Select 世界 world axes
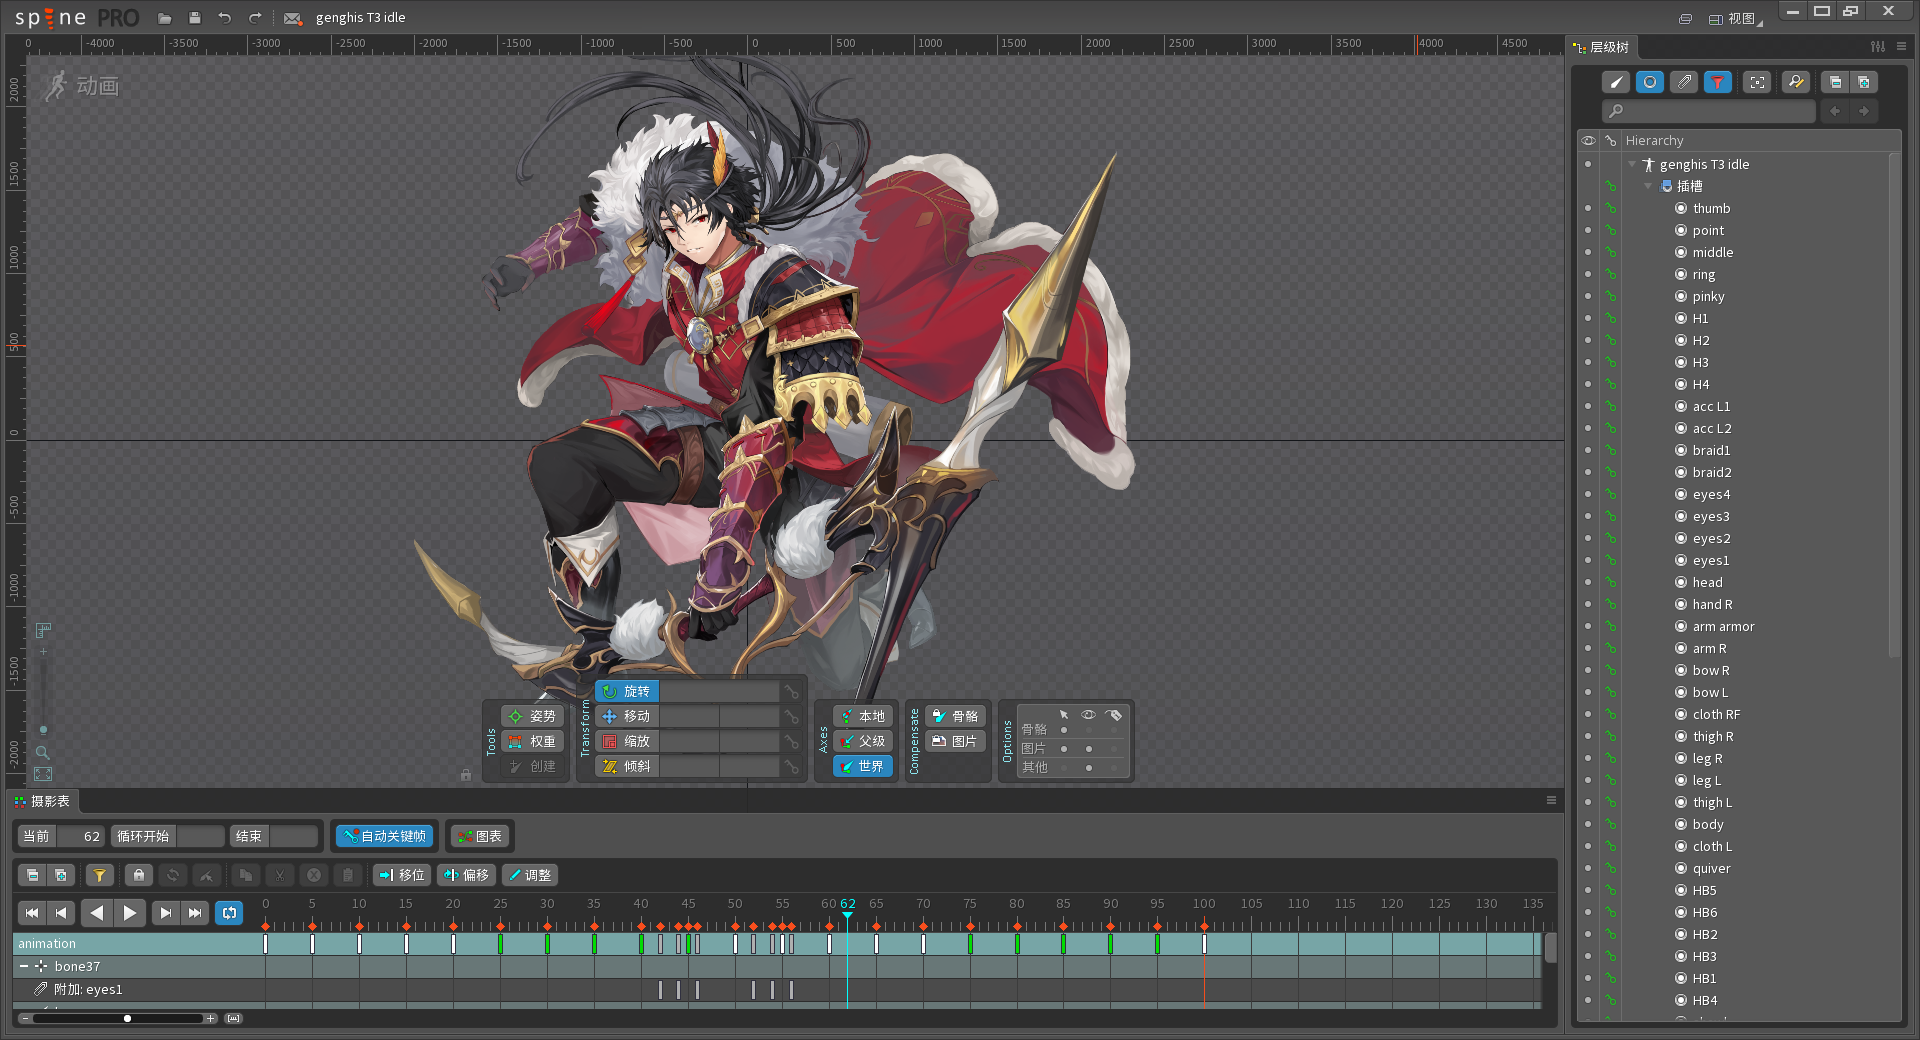 coord(862,766)
